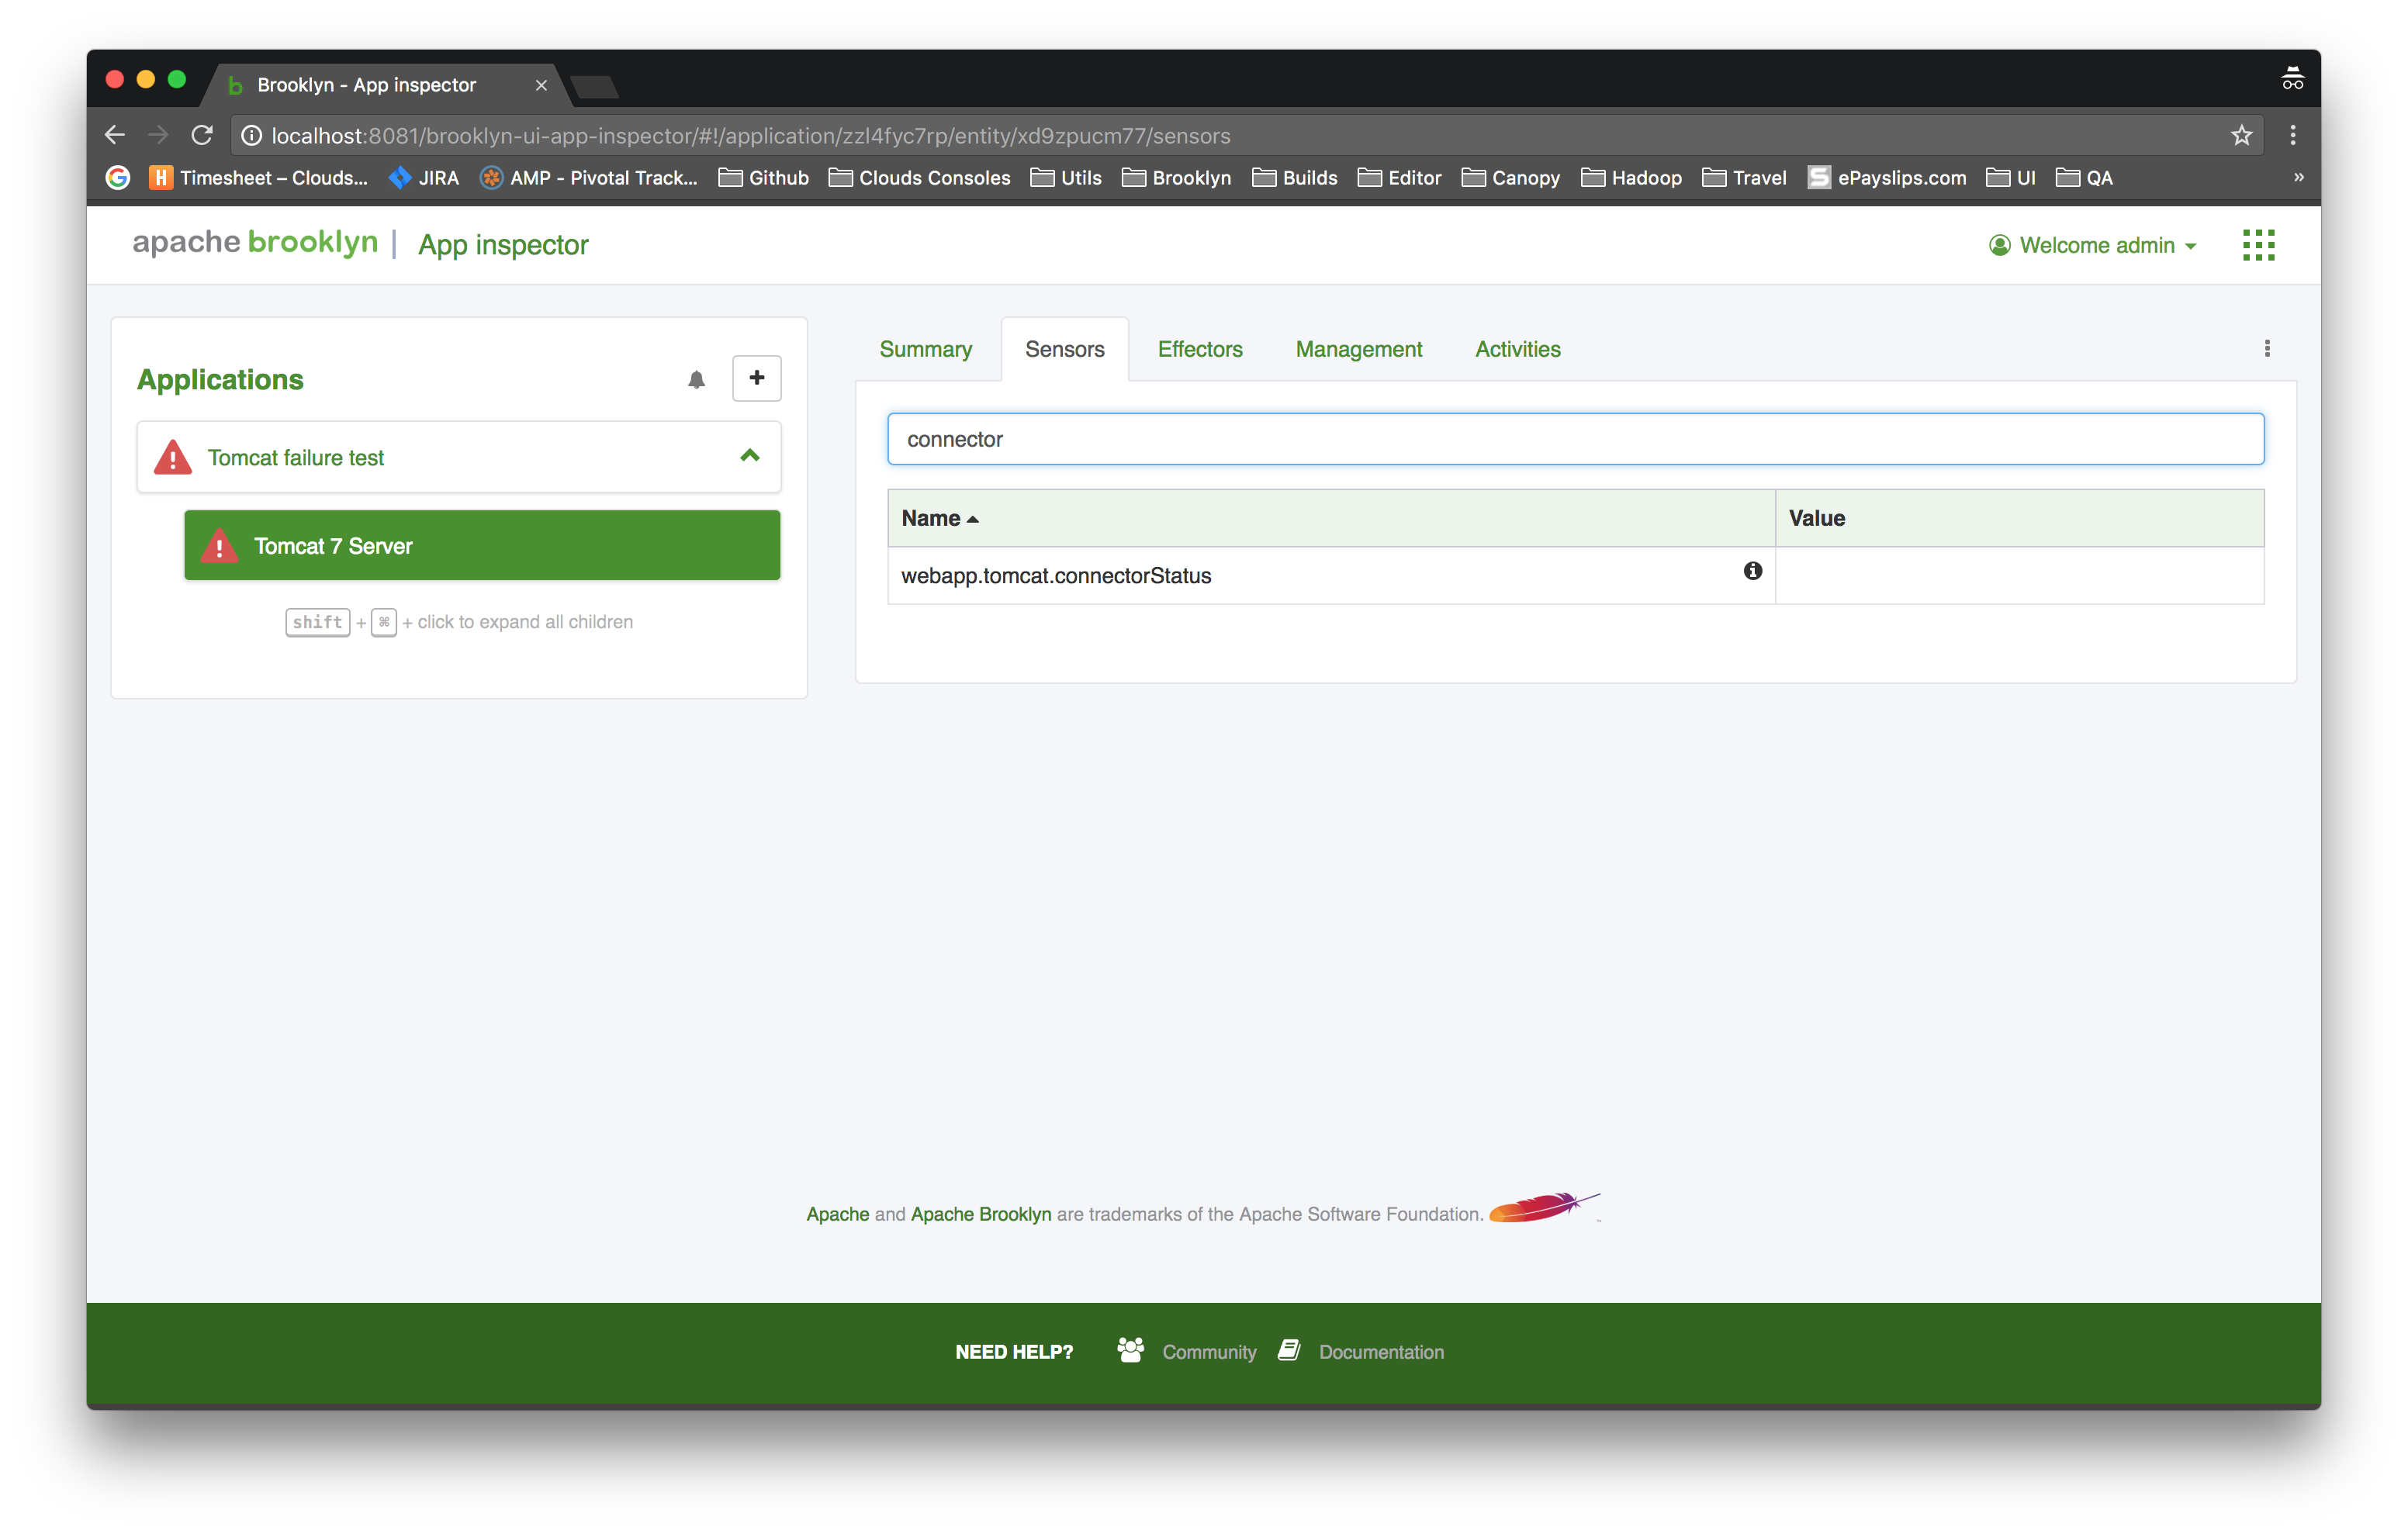The image size is (2408, 1534).
Task: Click the sensor filter field containing connector
Action: click(x=1575, y=439)
